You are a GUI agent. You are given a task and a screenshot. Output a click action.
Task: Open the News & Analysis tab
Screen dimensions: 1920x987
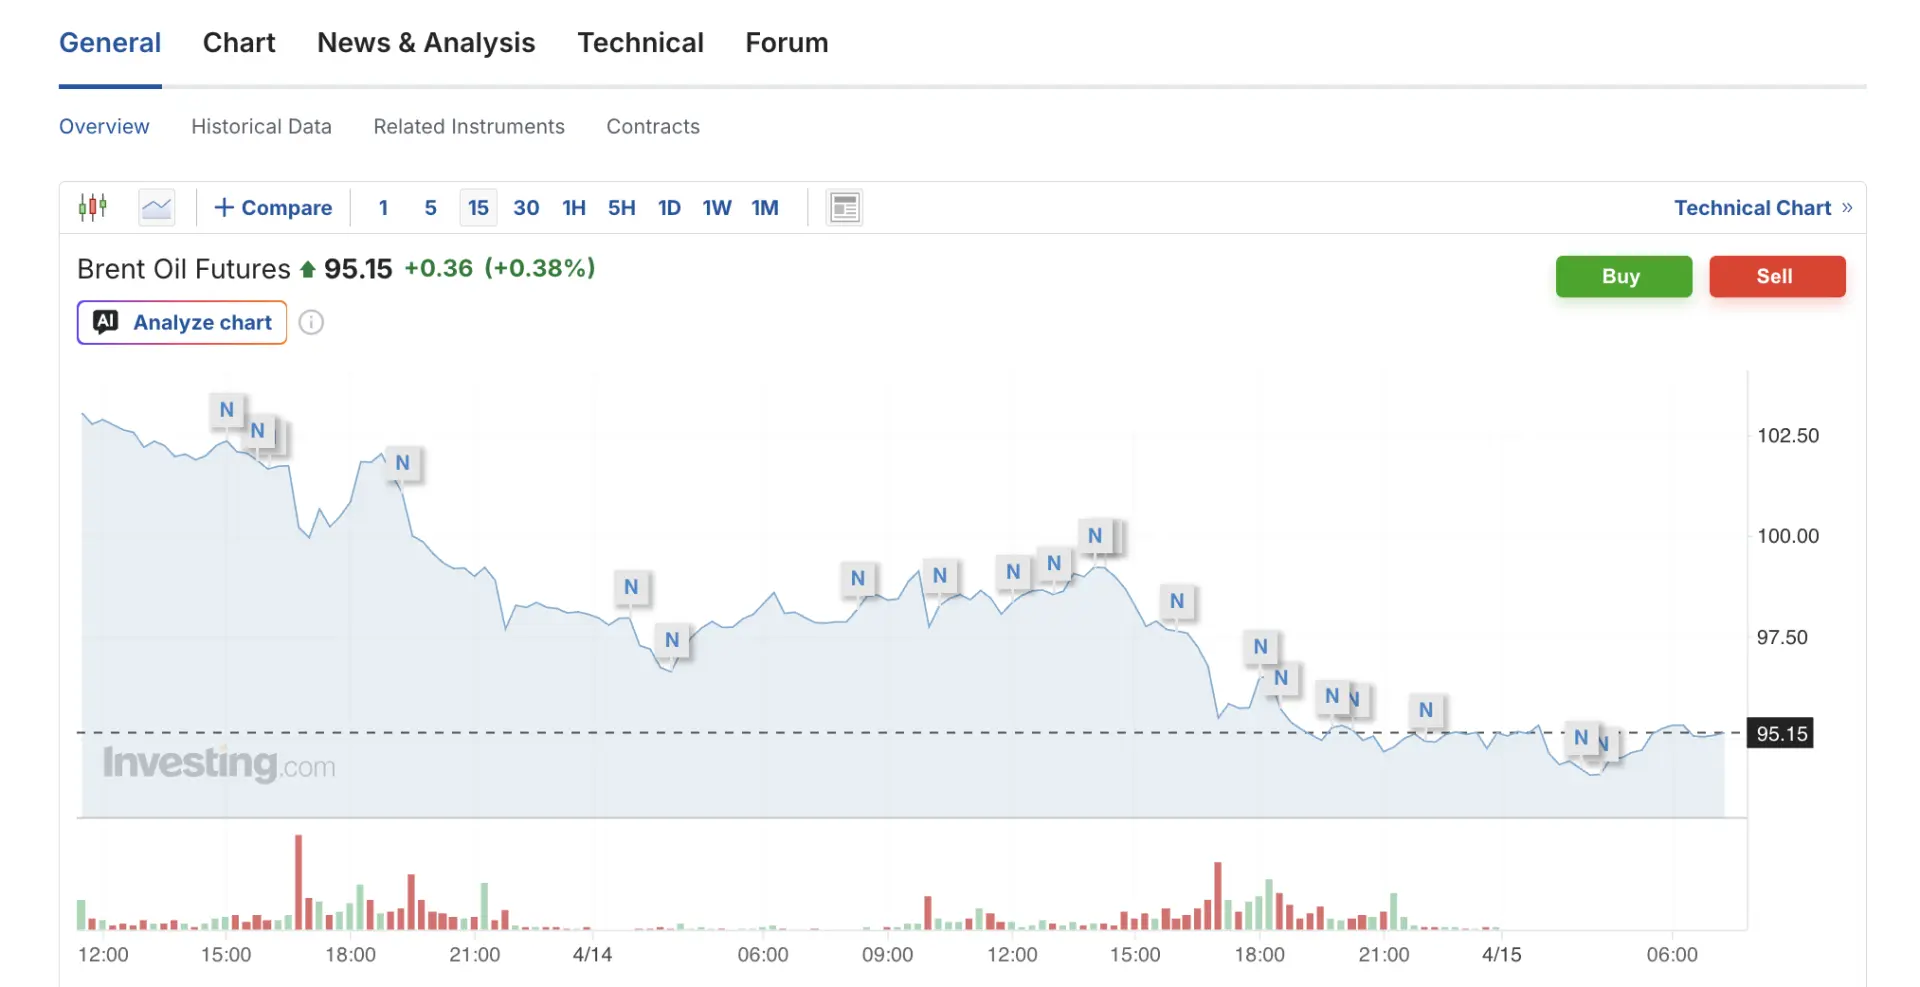pos(426,43)
